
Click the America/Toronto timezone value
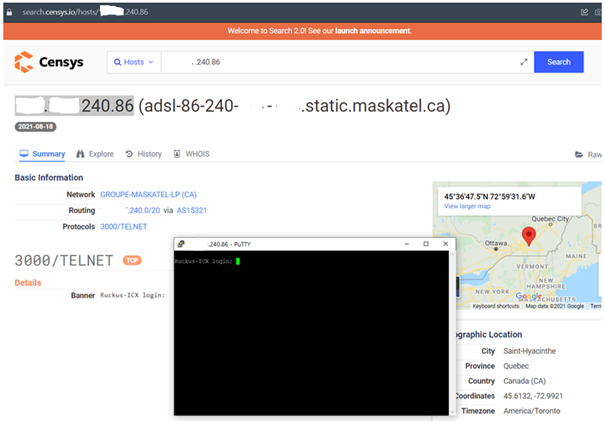[532, 411]
